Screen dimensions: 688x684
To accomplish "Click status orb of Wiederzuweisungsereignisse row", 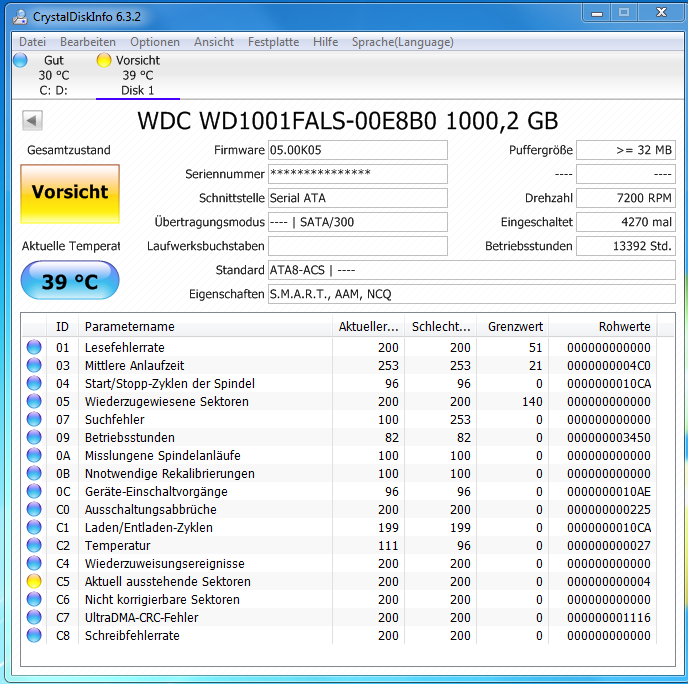I will coord(34,563).
